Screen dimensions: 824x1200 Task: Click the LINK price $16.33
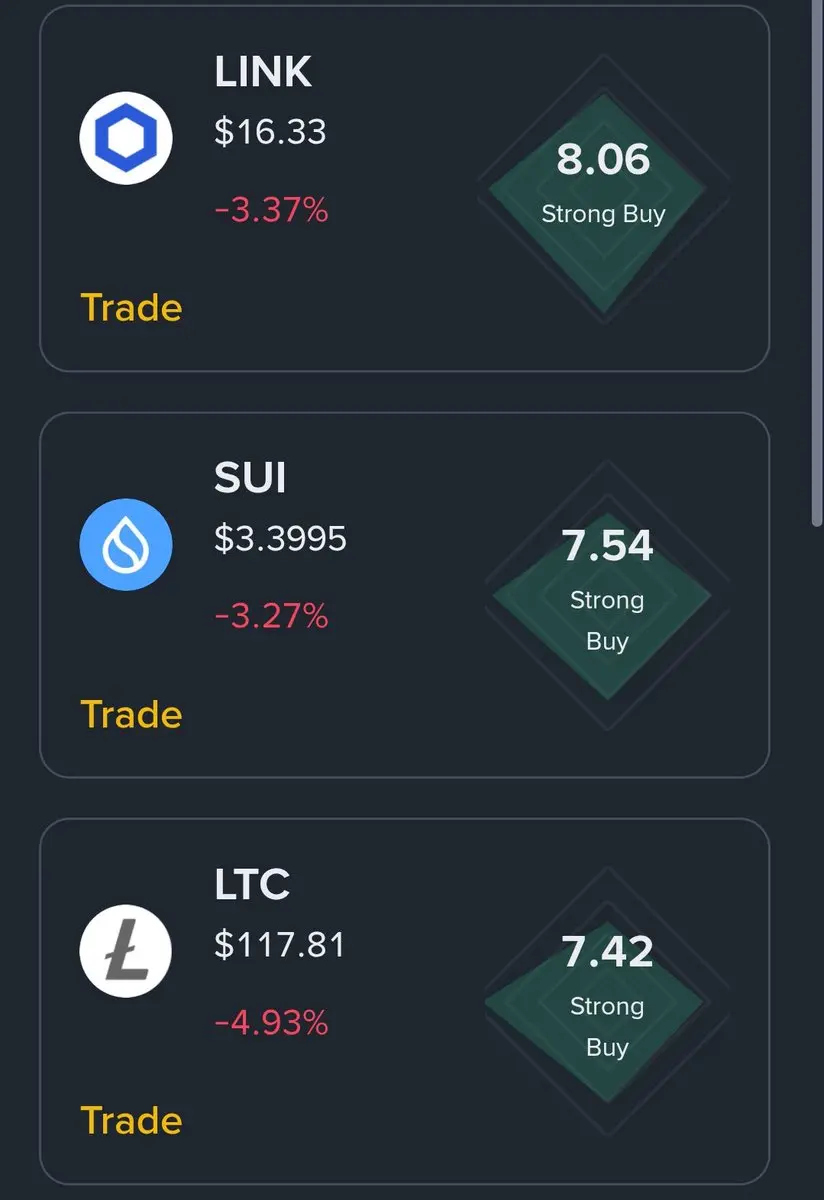point(270,132)
